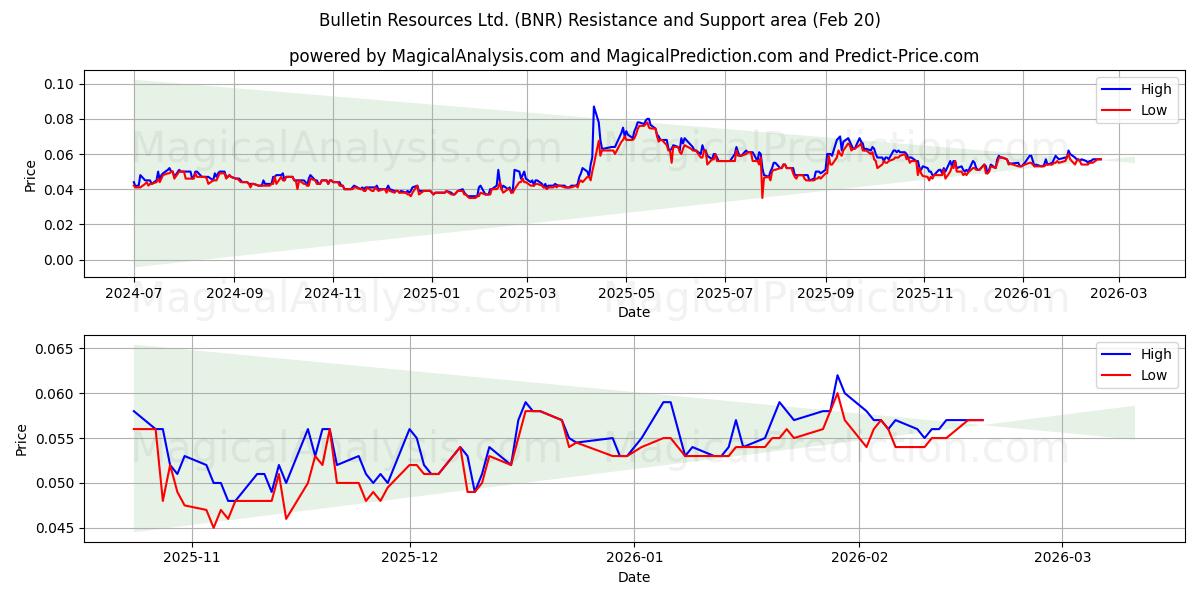The width and height of the screenshot is (1200, 600).
Task: Click the 'Price' axis label of bottom chart
Action: (22, 439)
